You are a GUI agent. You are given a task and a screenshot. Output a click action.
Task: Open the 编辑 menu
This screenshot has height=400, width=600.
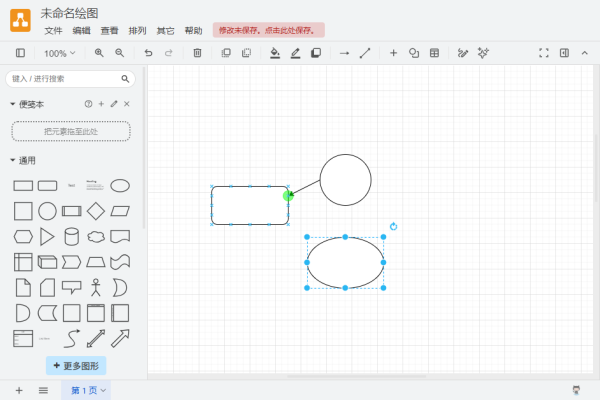(x=82, y=31)
